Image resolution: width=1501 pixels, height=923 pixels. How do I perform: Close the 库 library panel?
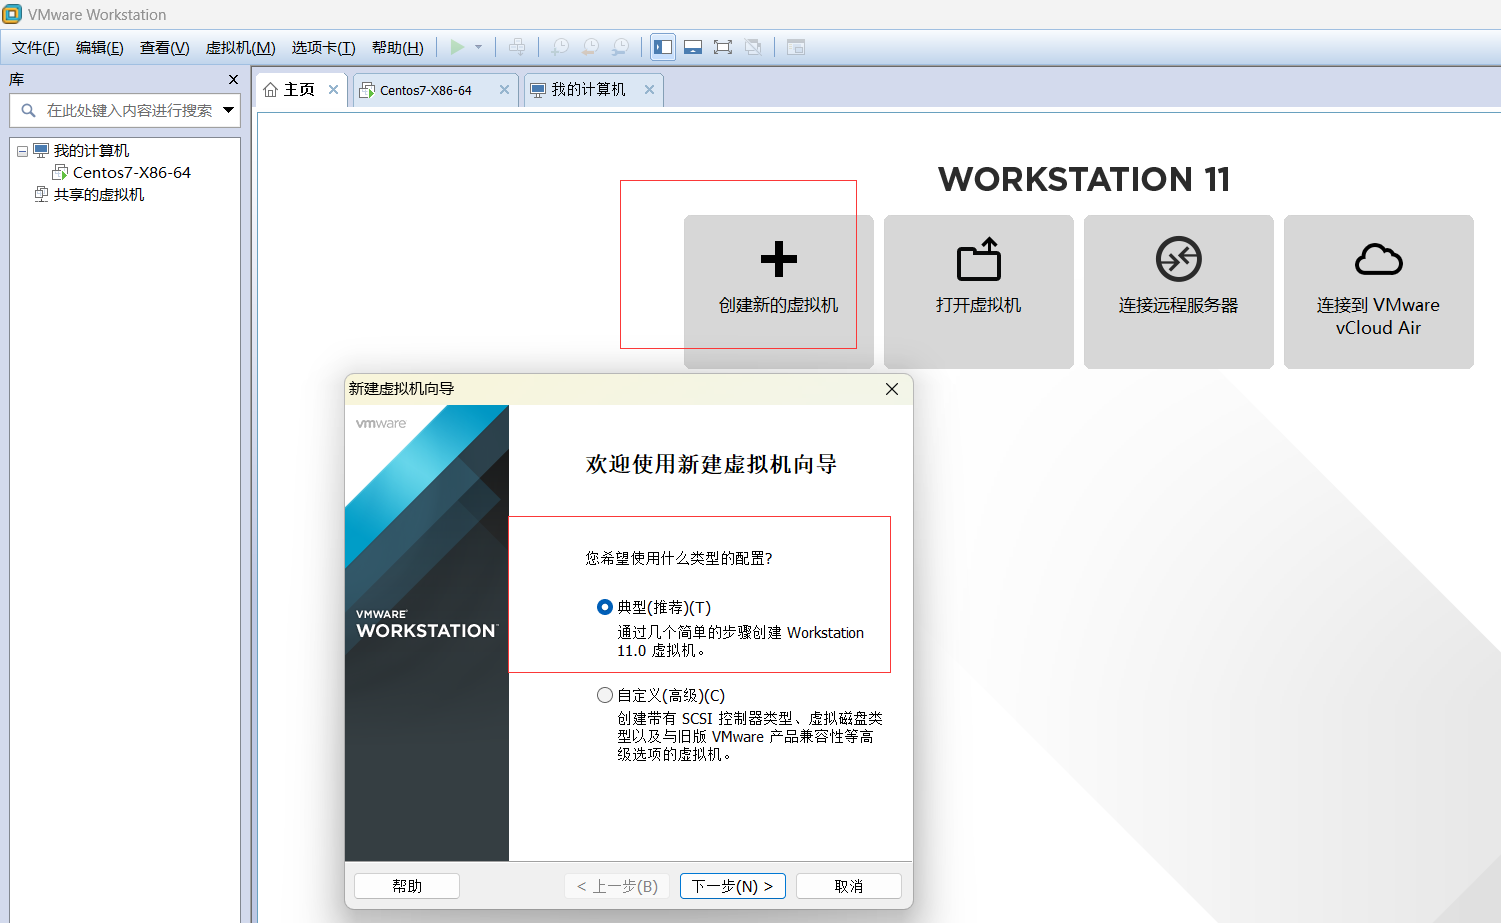[233, 80]
